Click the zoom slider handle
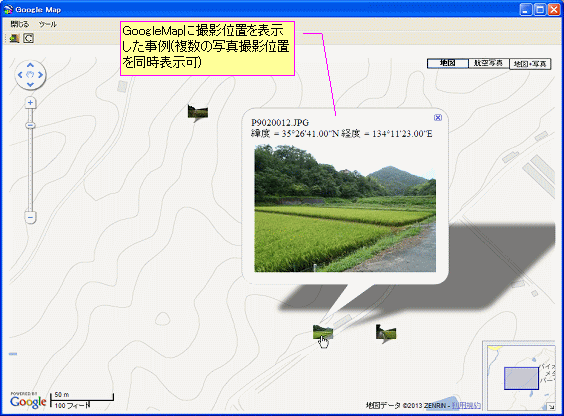The image size is (564, 416). click(30, 125)
